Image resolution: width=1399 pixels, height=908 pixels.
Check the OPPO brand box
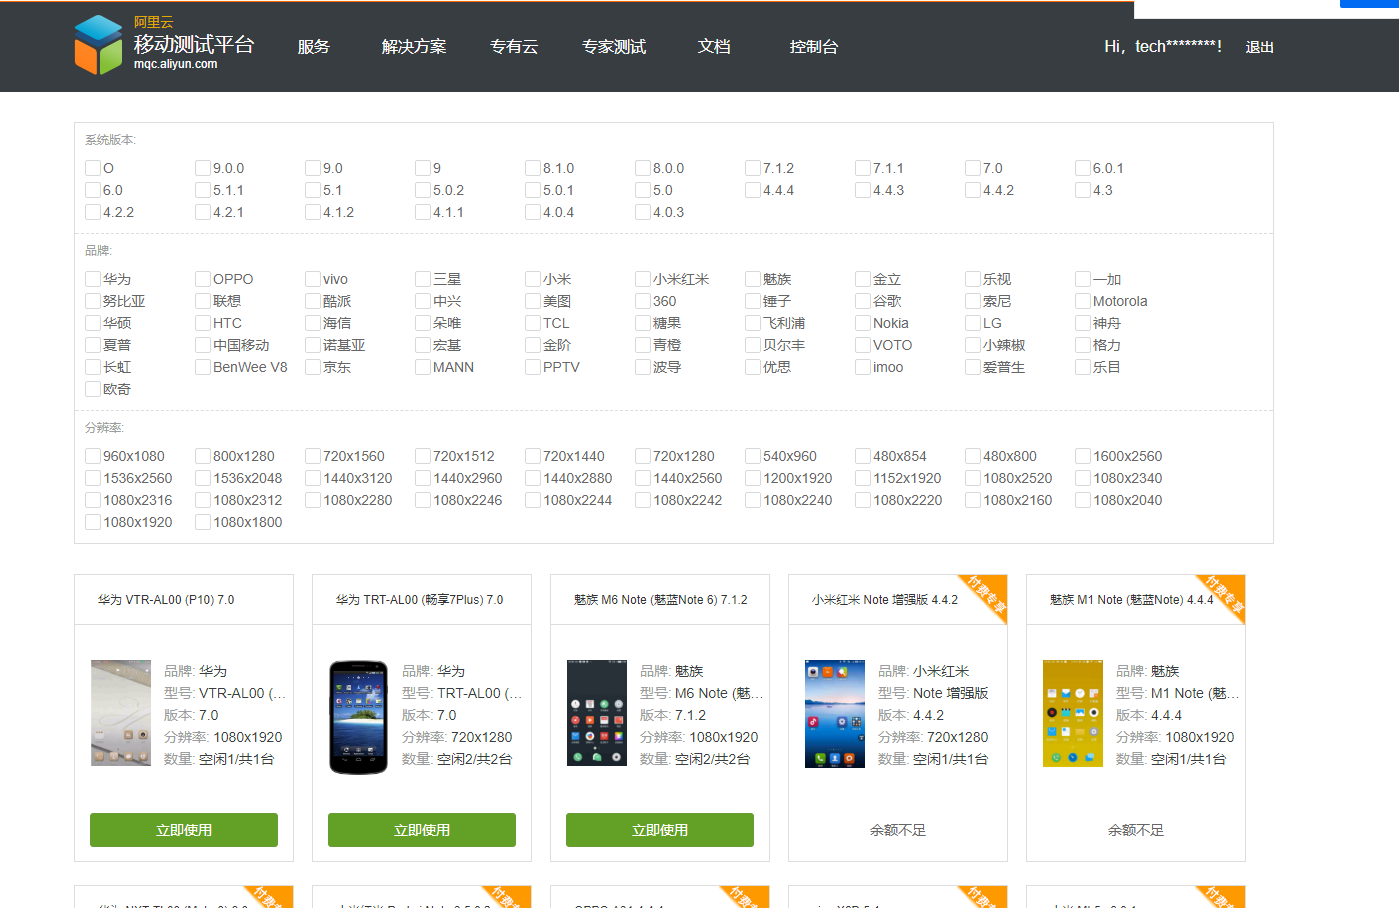[x=203, y=279]
